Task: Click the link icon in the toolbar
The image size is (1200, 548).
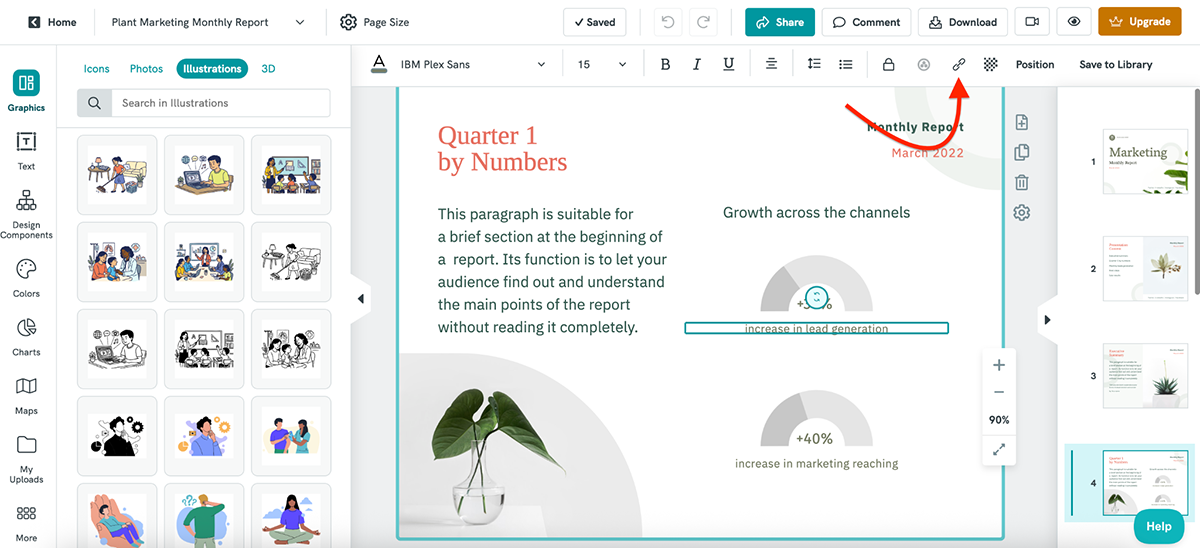Action: tap(958, 64)
